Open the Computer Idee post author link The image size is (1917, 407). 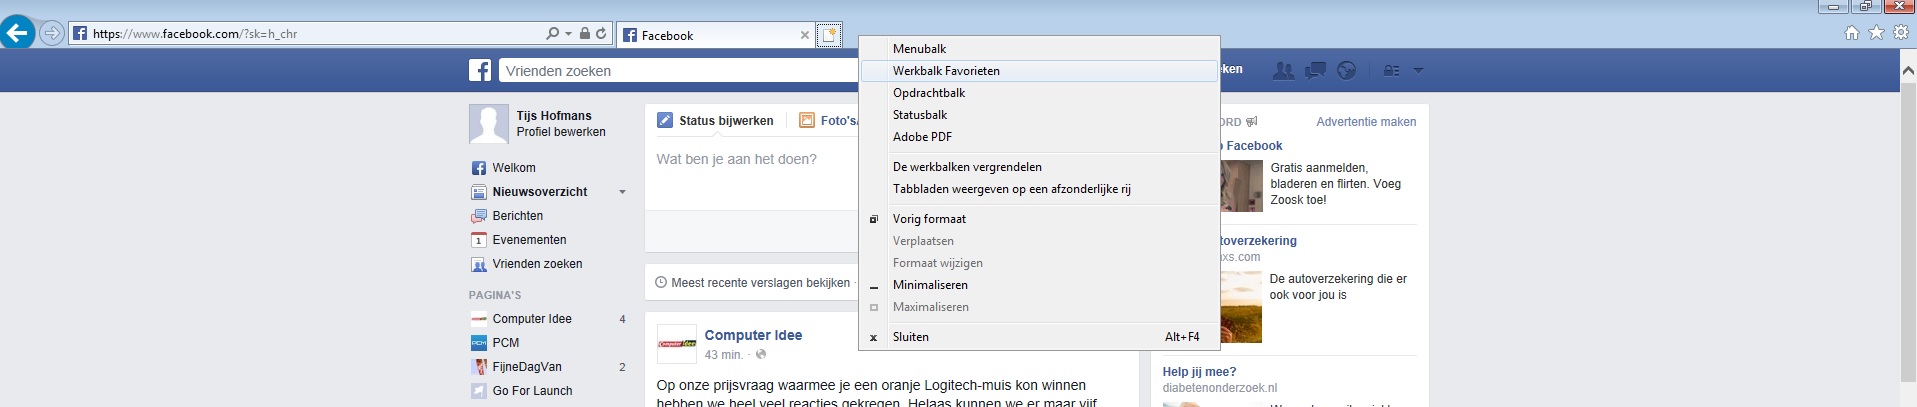(753, 335)
